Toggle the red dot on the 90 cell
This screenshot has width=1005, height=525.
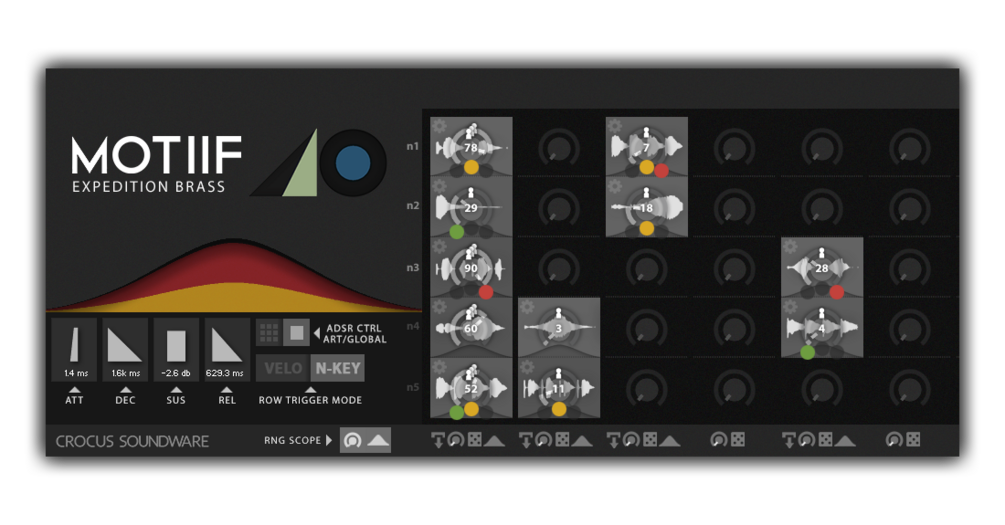486,292
